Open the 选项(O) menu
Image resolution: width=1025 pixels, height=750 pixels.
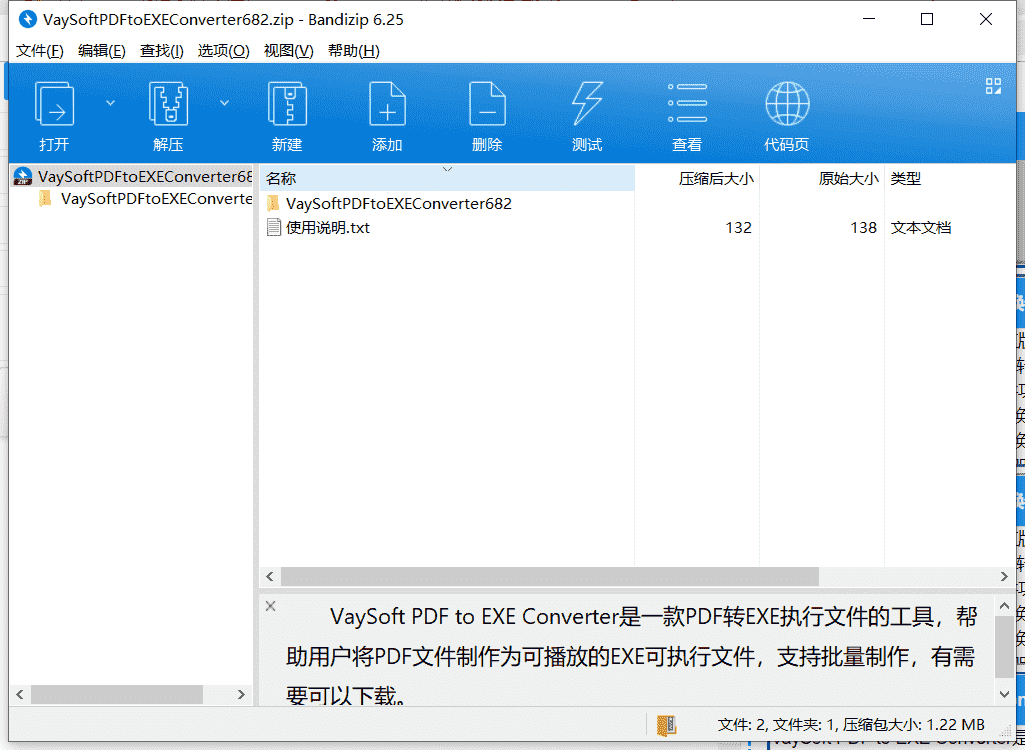pyautogui.click(x=224, y=51)
